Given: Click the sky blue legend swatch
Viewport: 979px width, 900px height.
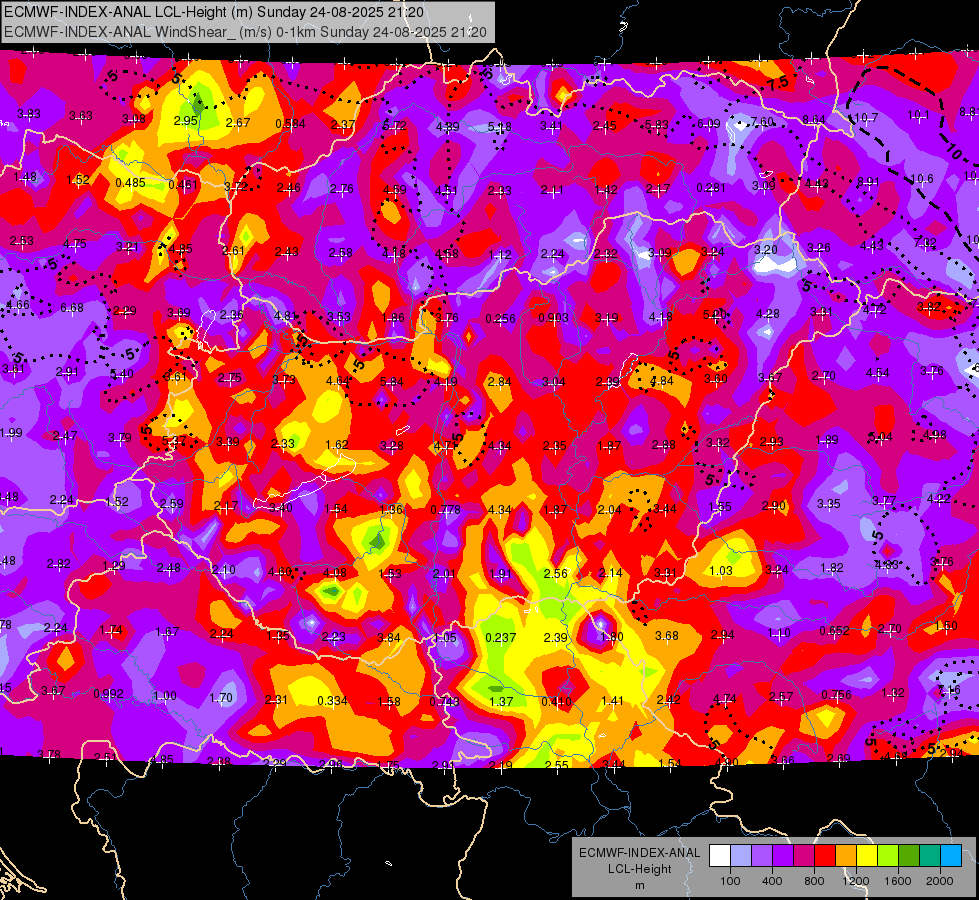Looking at the screenshot, I should [951, 856].
